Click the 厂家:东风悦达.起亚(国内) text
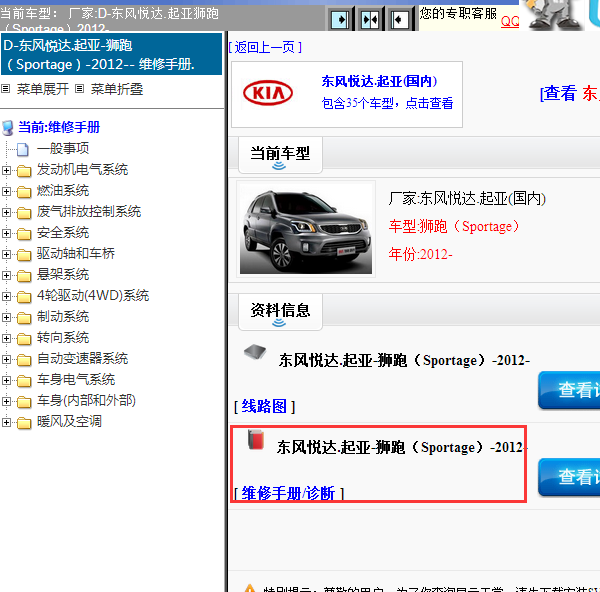 467,199
